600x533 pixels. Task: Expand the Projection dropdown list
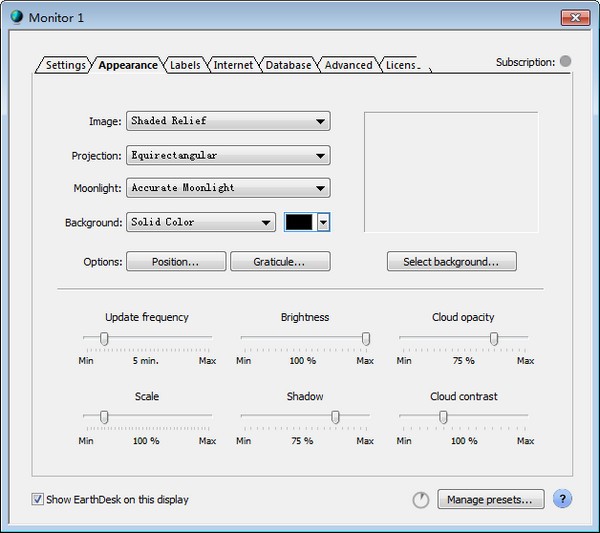click(228, 155)
